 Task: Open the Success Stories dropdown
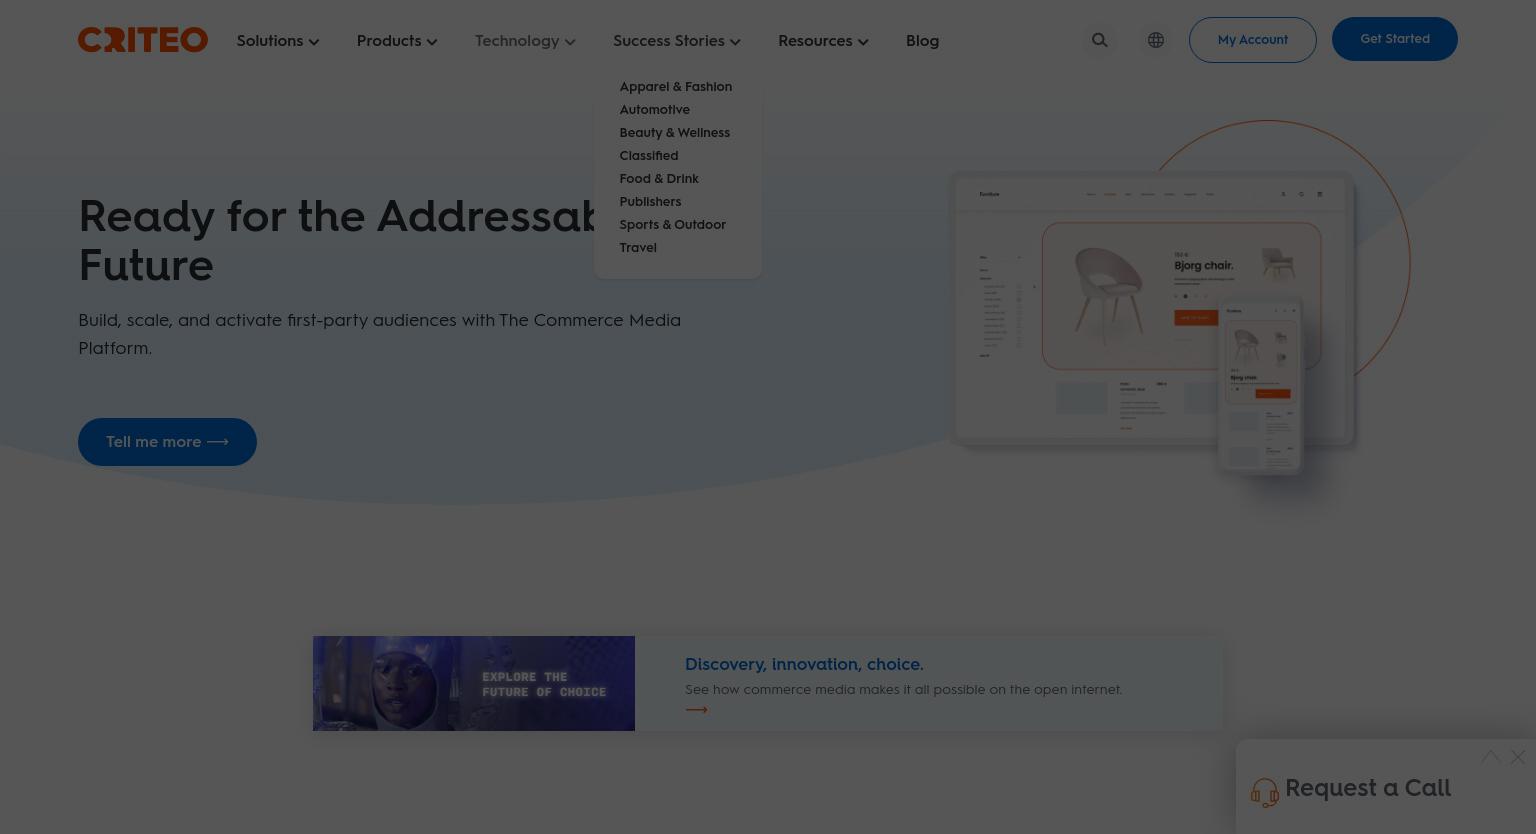[x=677, y=41]
